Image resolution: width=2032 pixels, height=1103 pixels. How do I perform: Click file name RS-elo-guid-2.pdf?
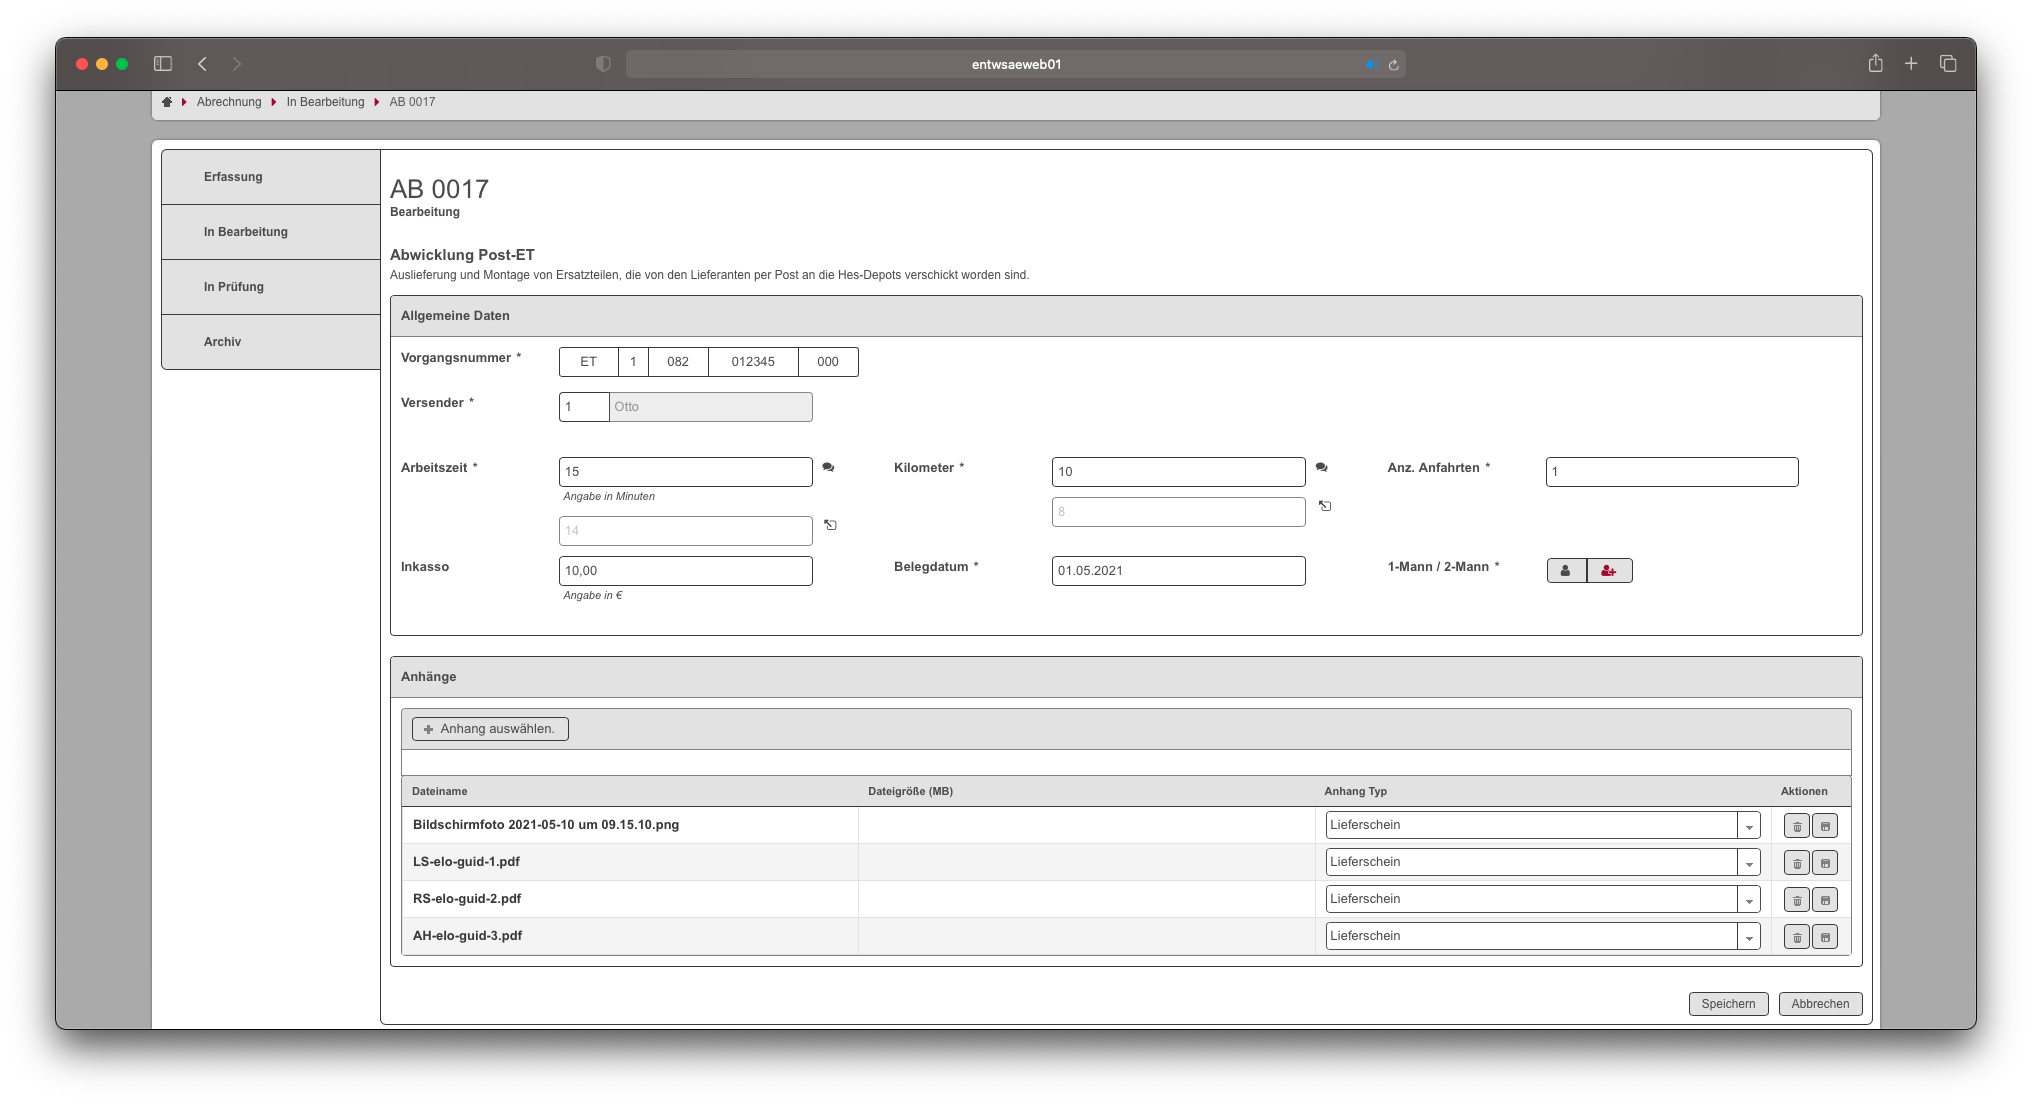pyautogui.click(x=467, y=899)
